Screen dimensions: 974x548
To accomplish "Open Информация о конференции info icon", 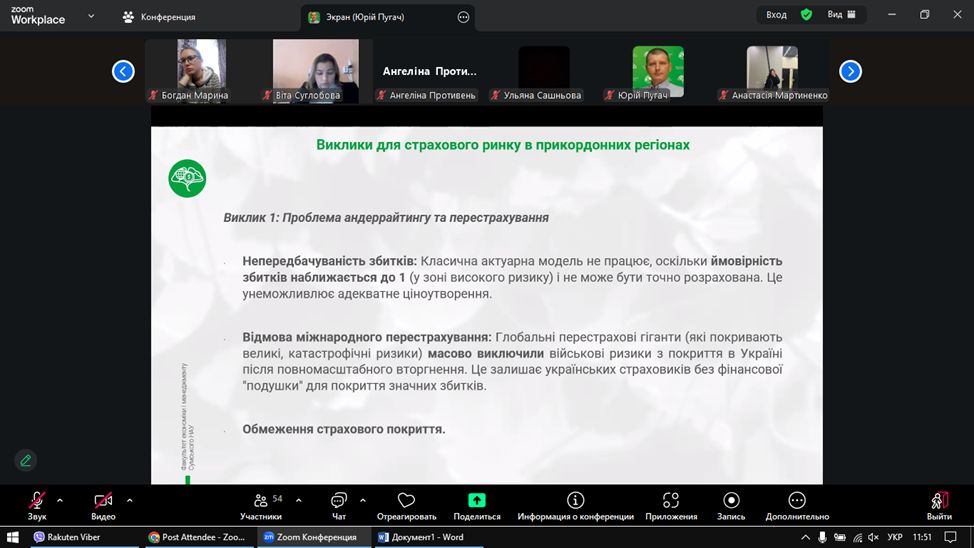I will (575, 505).
